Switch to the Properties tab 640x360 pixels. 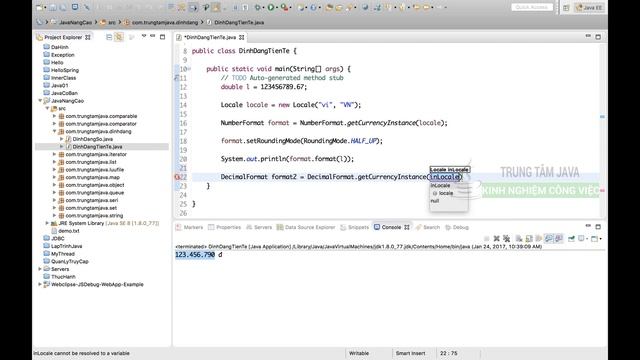pos(224,227)
